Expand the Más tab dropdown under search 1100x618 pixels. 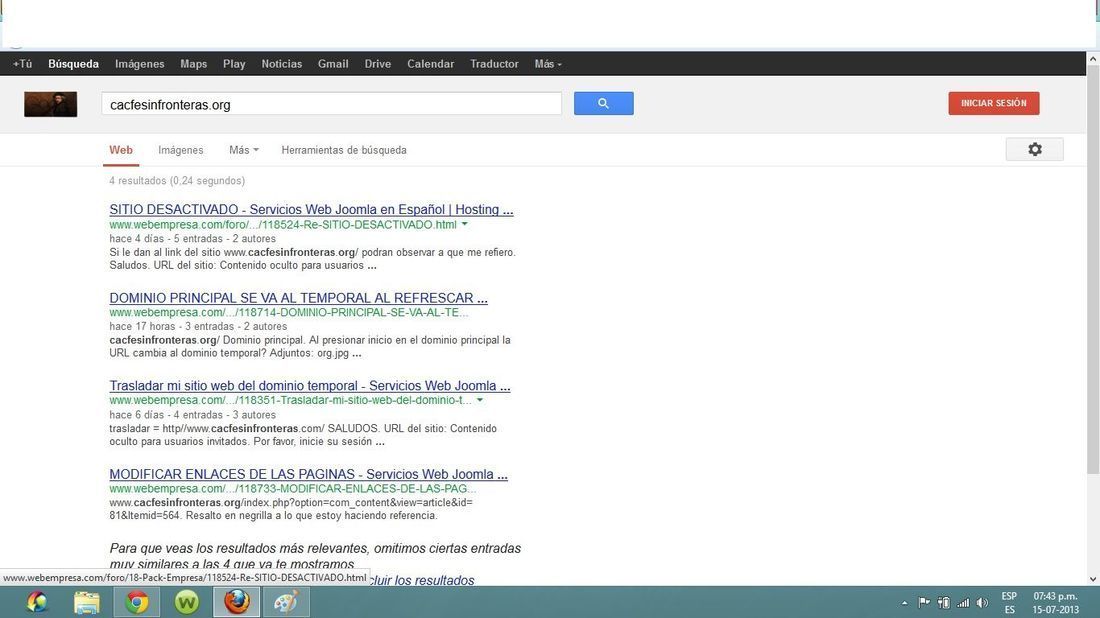click(x=243, y=150)
